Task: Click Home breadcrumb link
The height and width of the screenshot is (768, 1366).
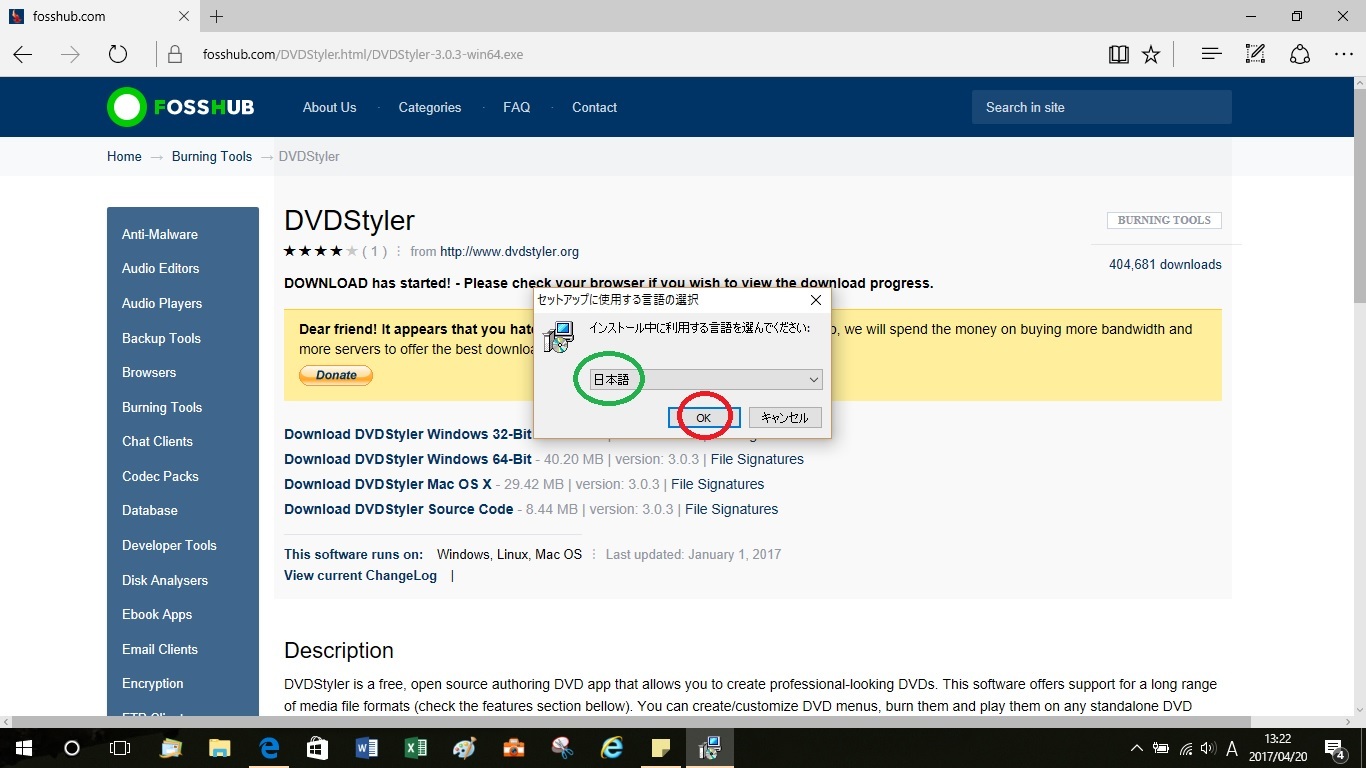Action: [x=124, y=156]
